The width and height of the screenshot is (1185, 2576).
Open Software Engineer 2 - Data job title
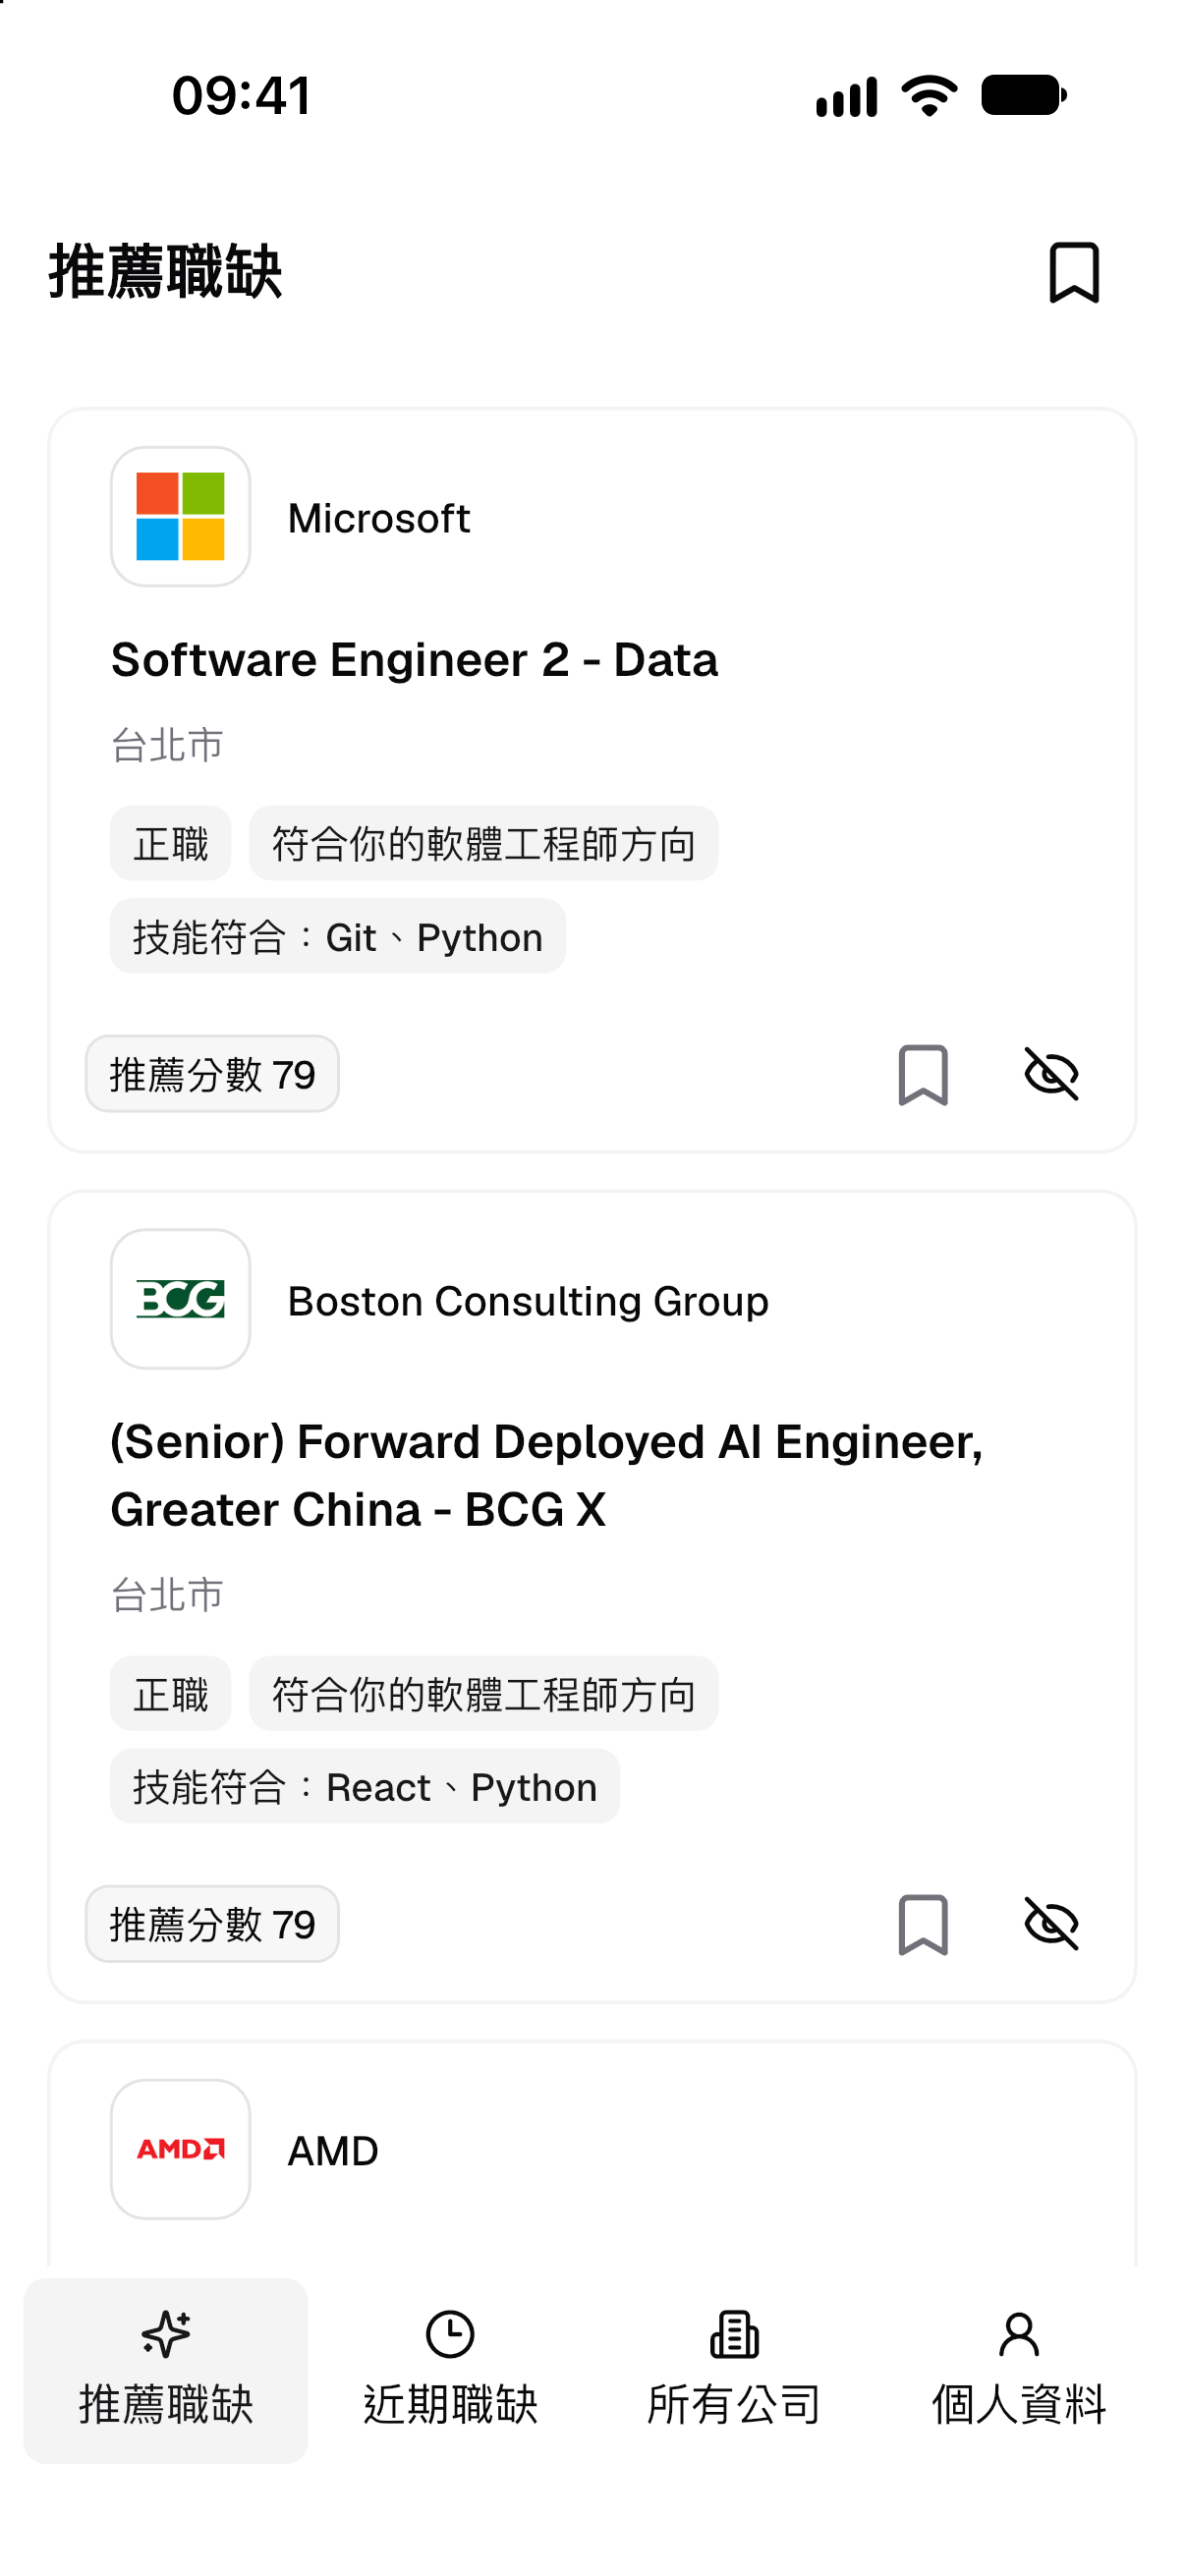[x=414, y=660]
